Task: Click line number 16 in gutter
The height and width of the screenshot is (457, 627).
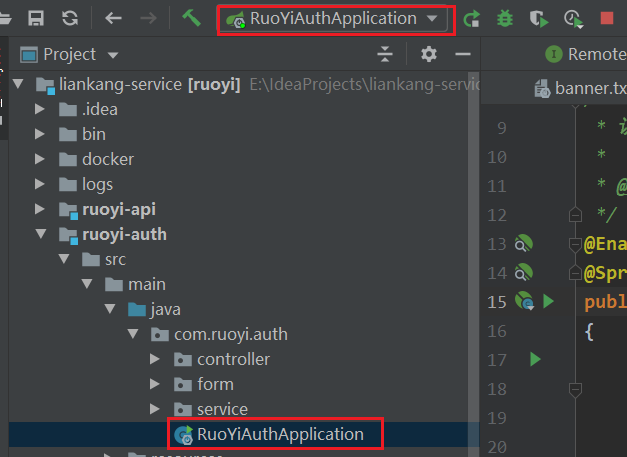Action: click(x=497, y=331)
